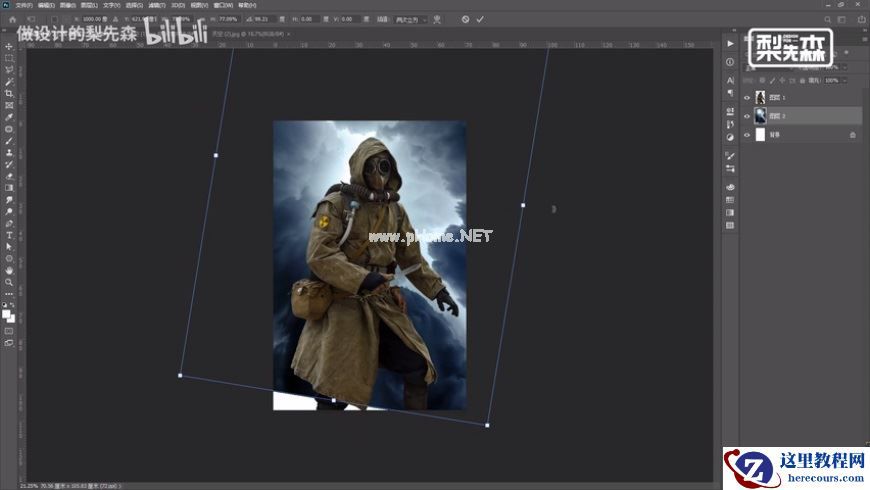This screenshot has width=870, height=490.
Task: Select the Spot Healing Brush tool
Action: [9, 129]
